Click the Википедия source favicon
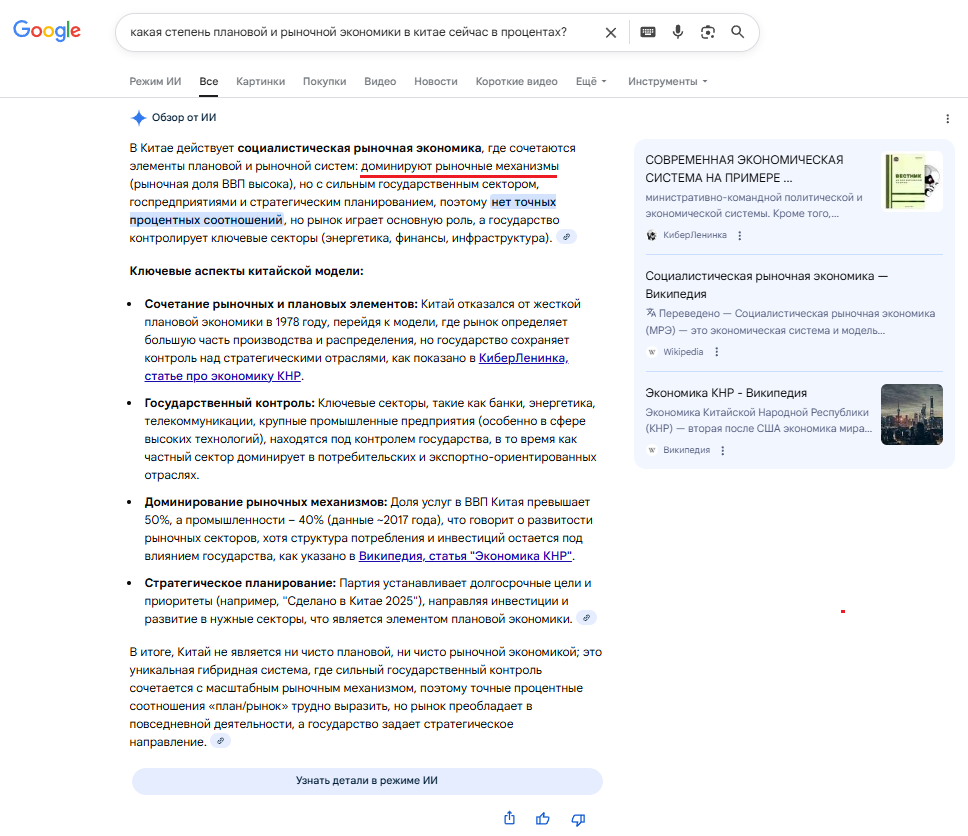The width and height of the screenshot is (968, 836). [651, 450]
